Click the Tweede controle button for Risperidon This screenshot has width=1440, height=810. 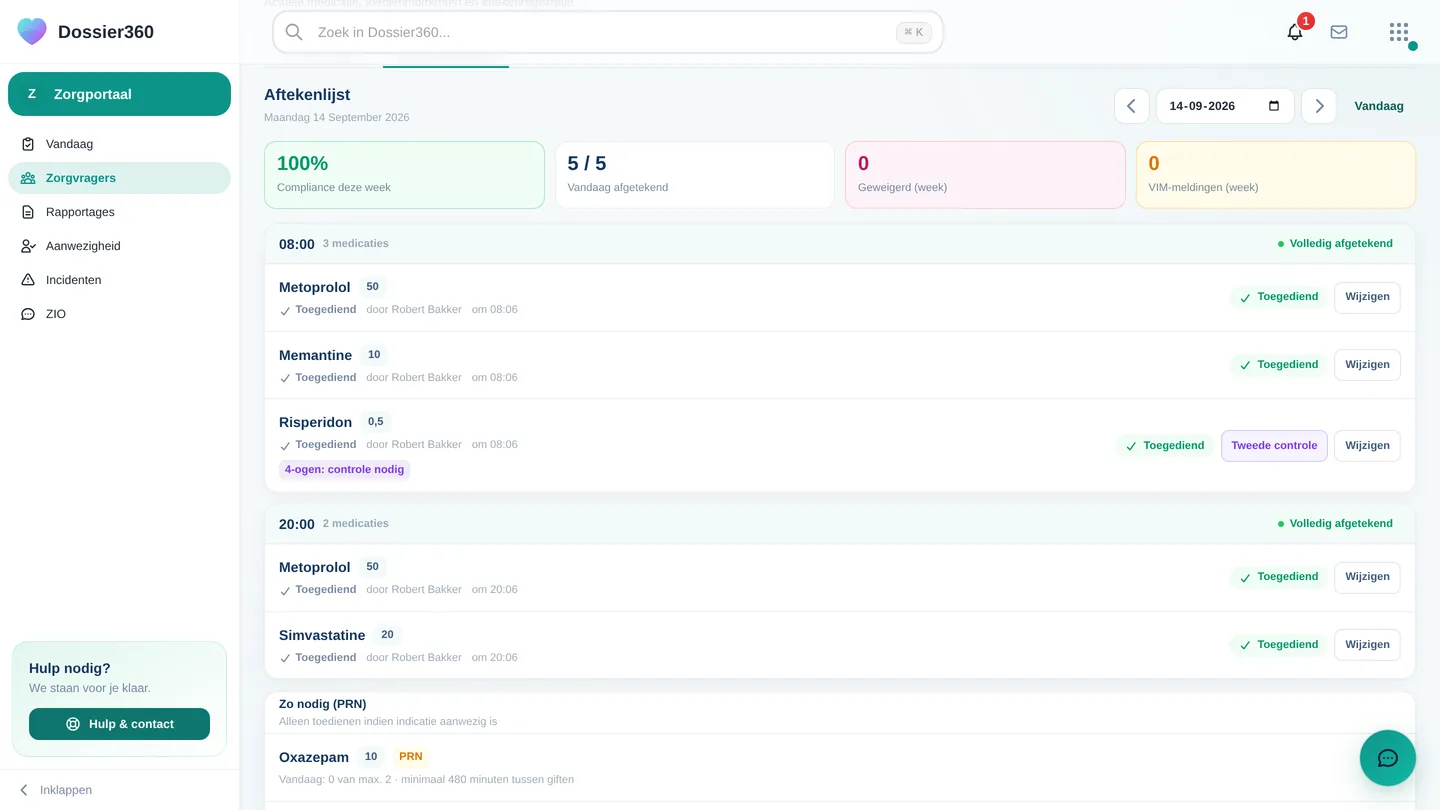pyautogui.click(x=1274, y=446)
